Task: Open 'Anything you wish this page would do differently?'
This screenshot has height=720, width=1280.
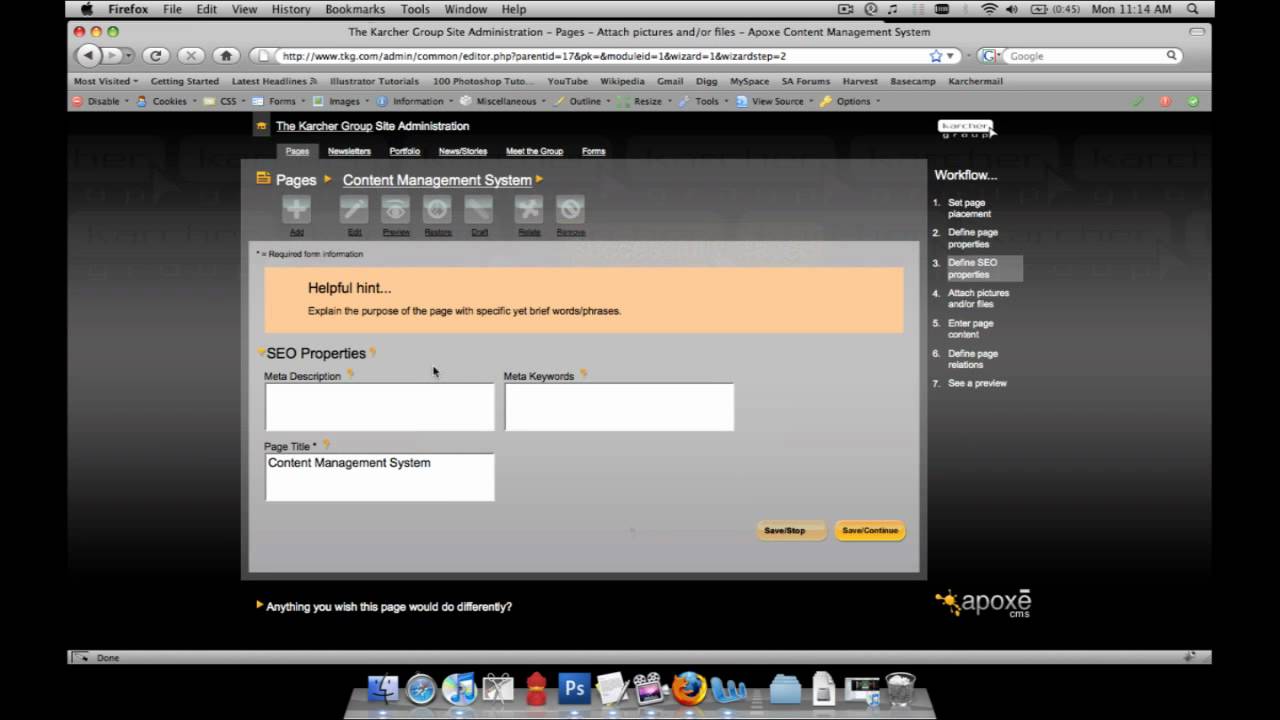Action: tap(389, 606)
